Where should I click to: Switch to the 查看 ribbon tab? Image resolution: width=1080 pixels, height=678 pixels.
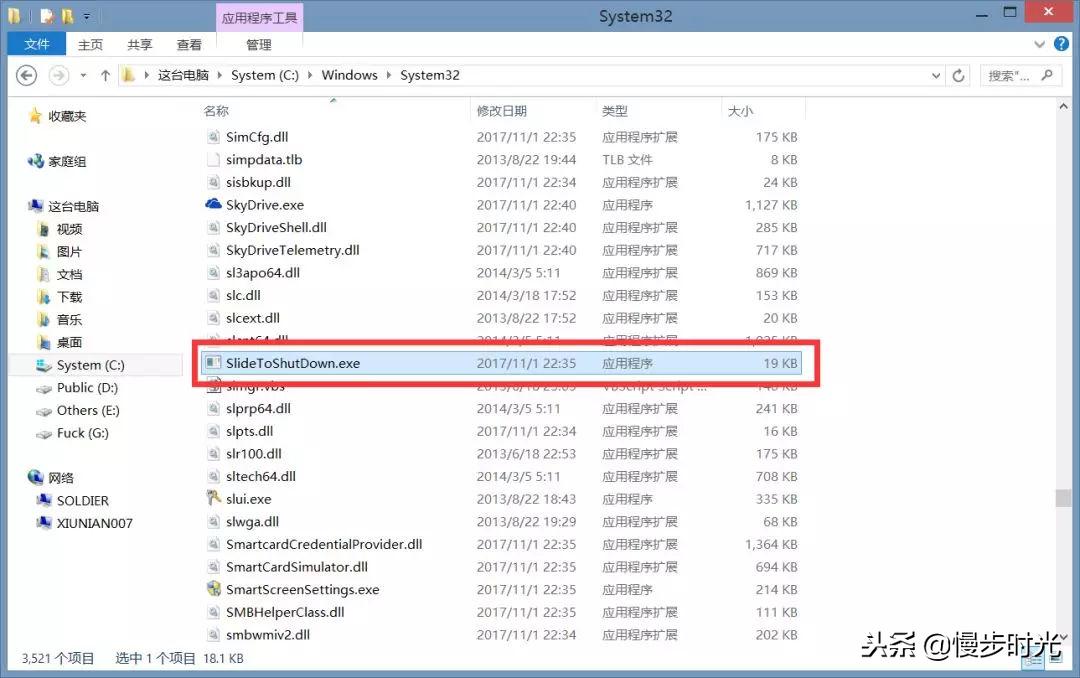pos(189,45)
